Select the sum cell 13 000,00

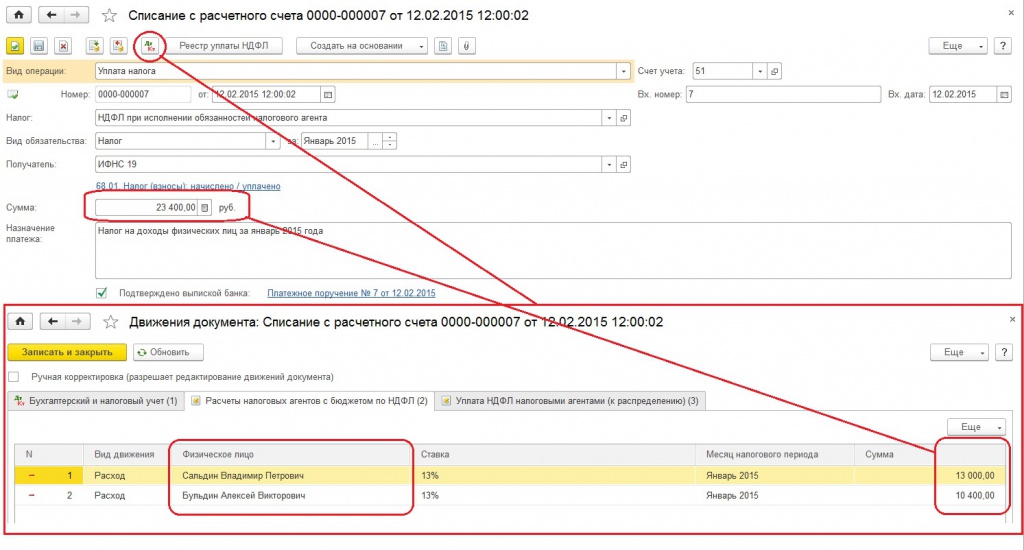tap(930, 476)
